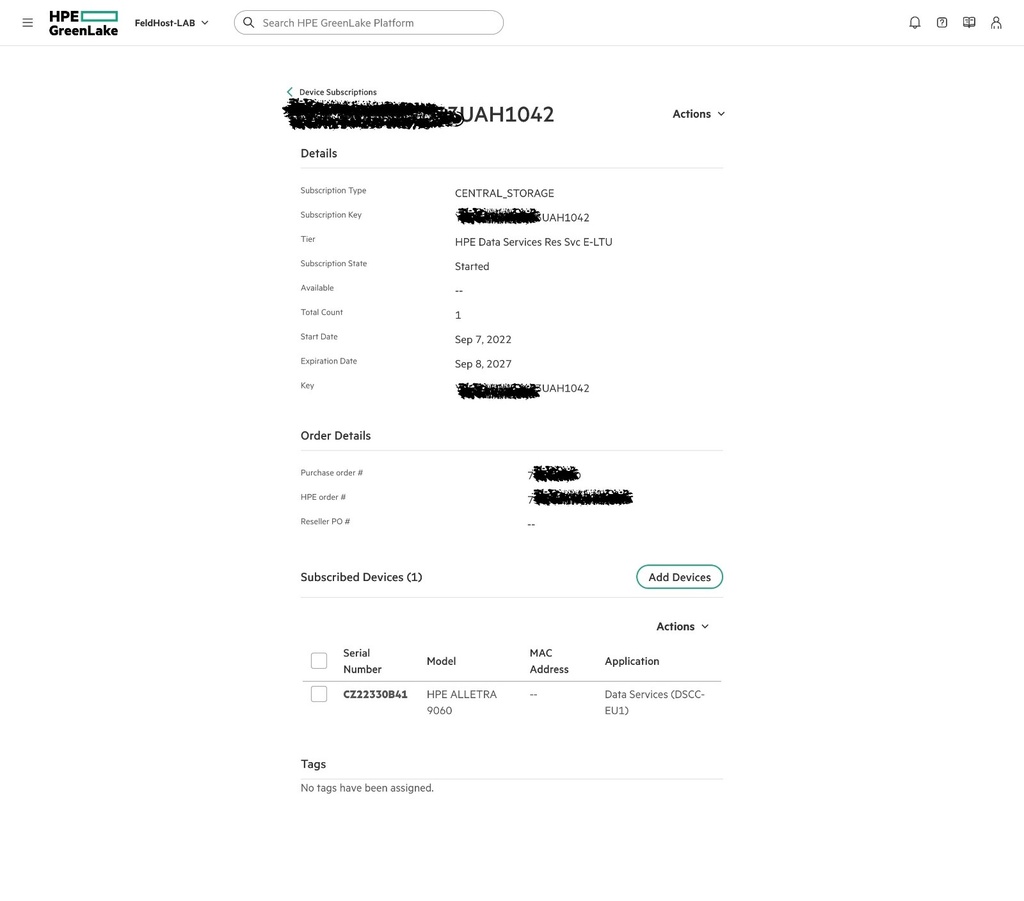The width and height of the screenshot is (1024, 901).
Task: Click the Serial Number column header
Action: click(362, 661)
